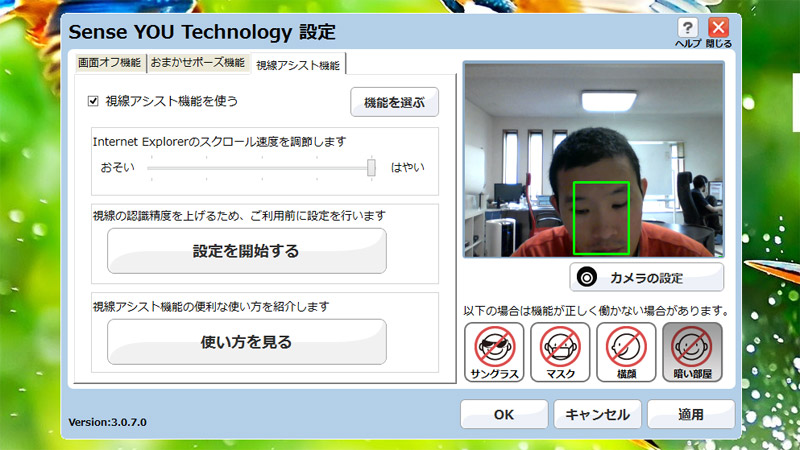Image resolution: width=800 pixels, height=450 pixels.
Task: Click the red 閉じる close icon
Action: [x=718, y=28]
